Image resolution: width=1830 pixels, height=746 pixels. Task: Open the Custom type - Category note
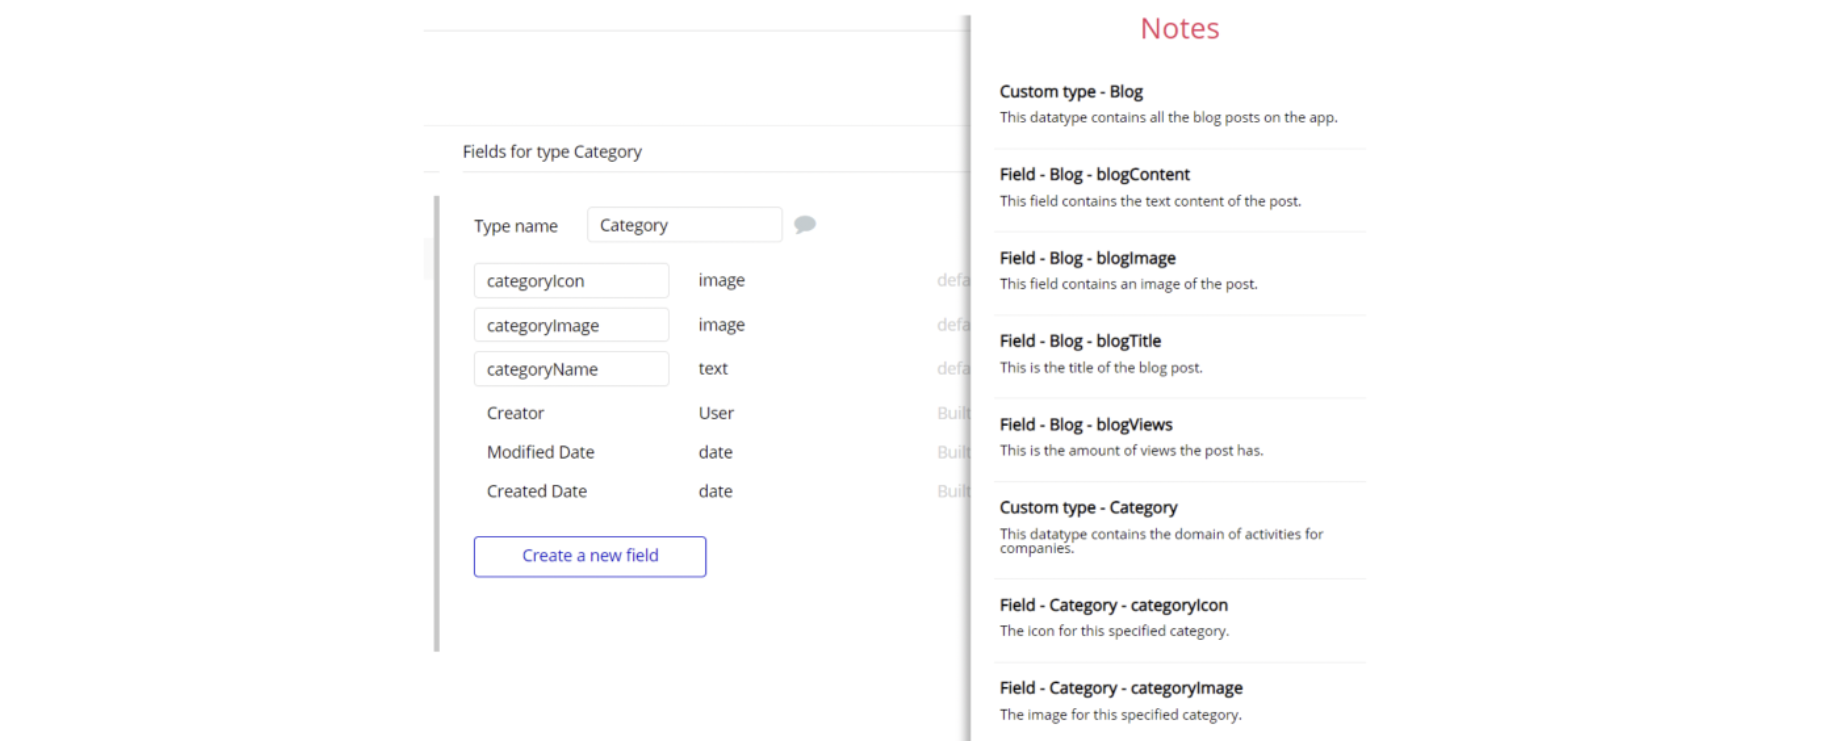(1088, 508)
